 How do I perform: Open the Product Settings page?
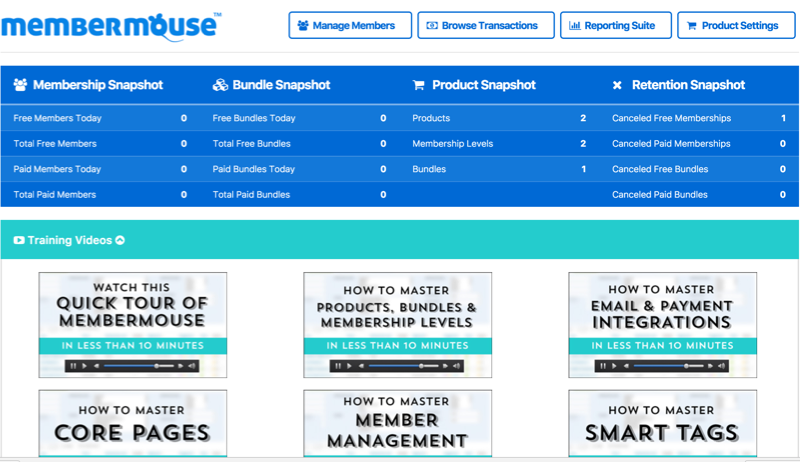pos(736,25)
